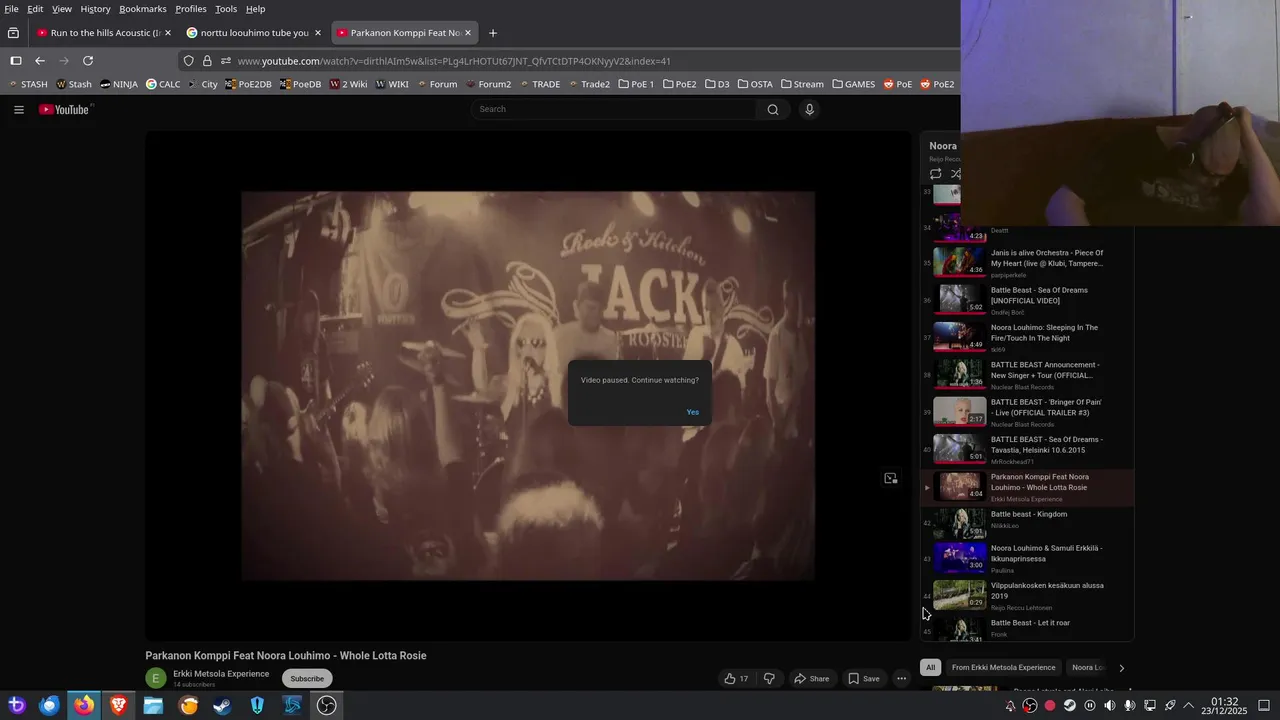Expand the PoE 1 bookmarks folder

(636, 84)
